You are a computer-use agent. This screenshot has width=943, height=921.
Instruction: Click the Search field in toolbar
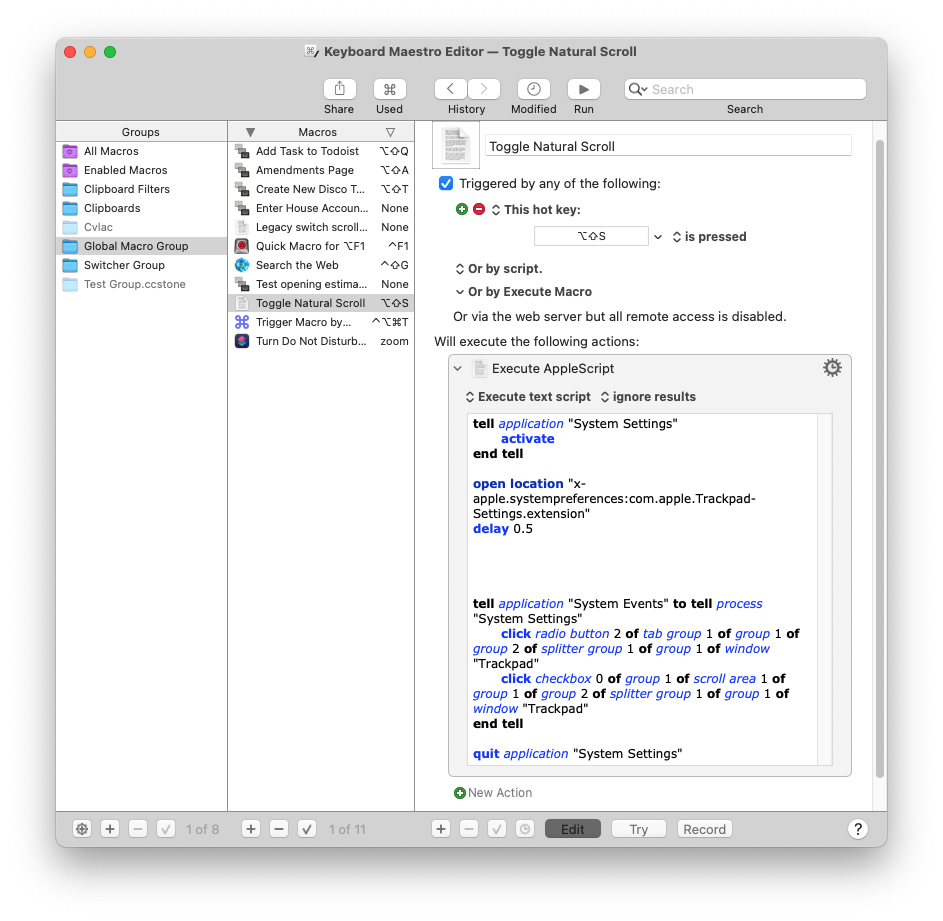(745, 89)
